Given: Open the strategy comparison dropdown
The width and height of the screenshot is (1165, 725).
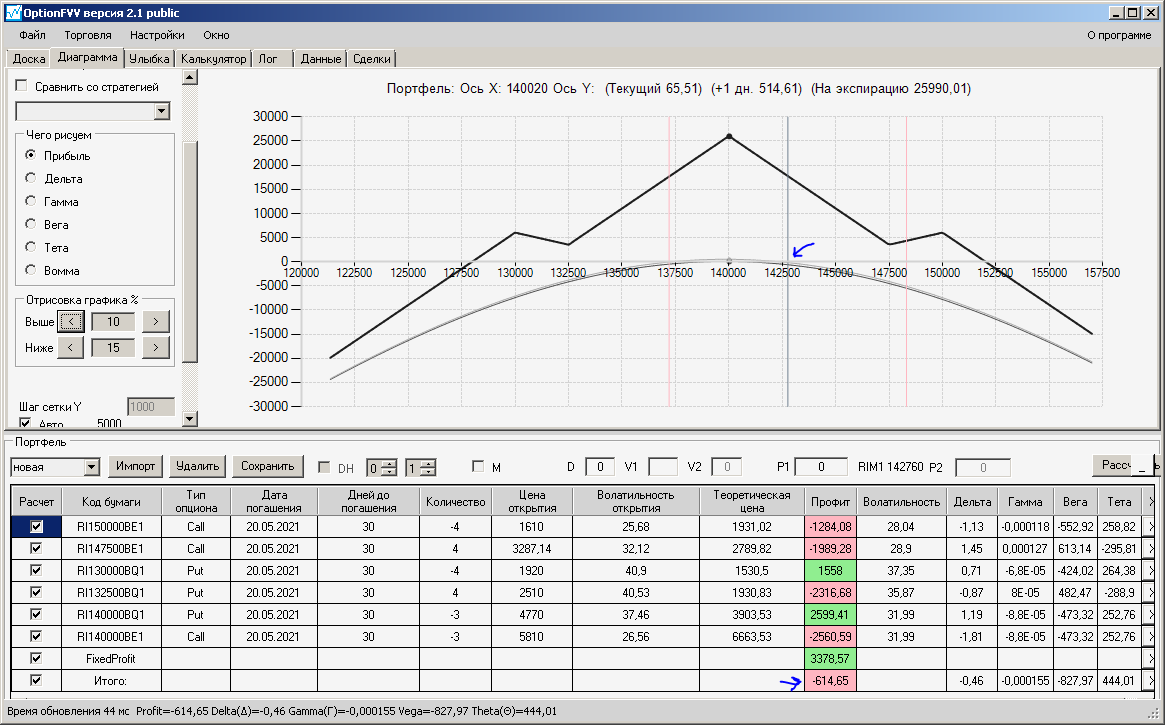Looking at the screenshot, I should 162,111.
